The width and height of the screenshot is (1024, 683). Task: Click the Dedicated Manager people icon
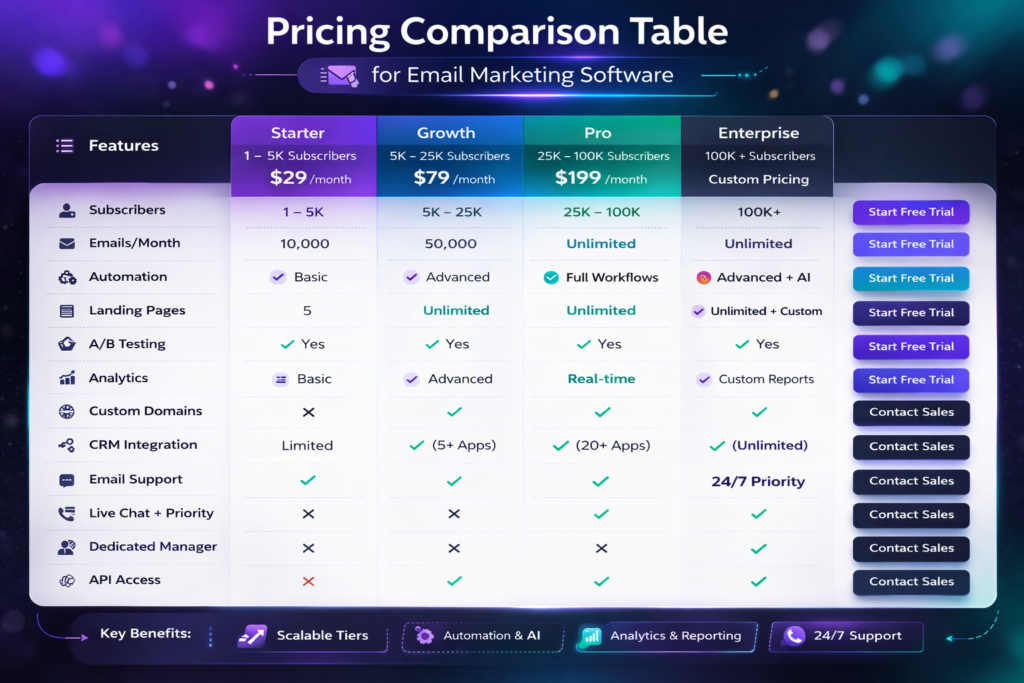(x=67, y=548)
